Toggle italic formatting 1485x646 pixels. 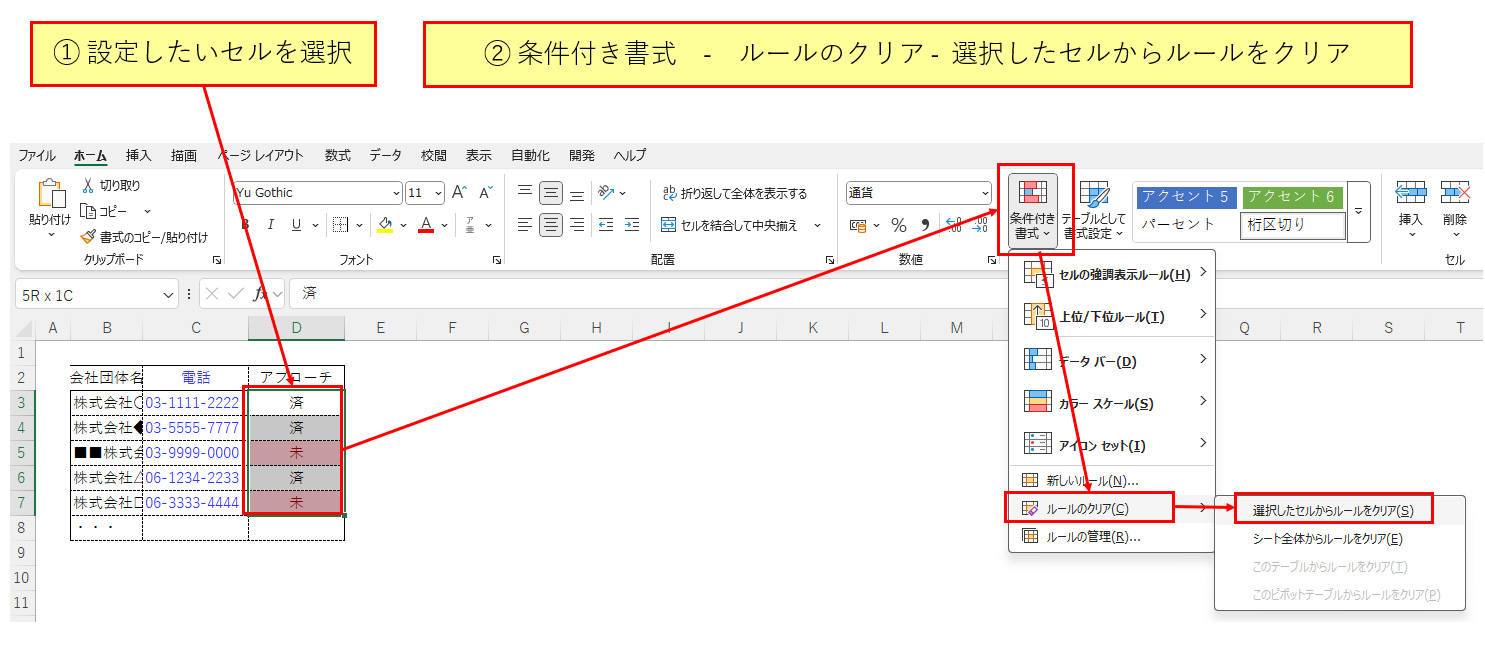coord(270,225)
